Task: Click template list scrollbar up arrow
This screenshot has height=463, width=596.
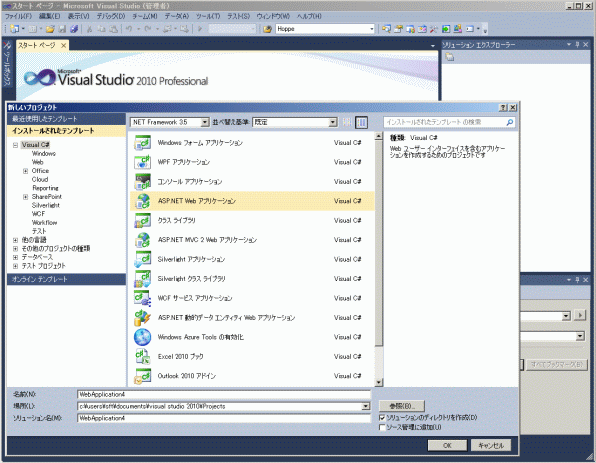Action: pos(379,136)
